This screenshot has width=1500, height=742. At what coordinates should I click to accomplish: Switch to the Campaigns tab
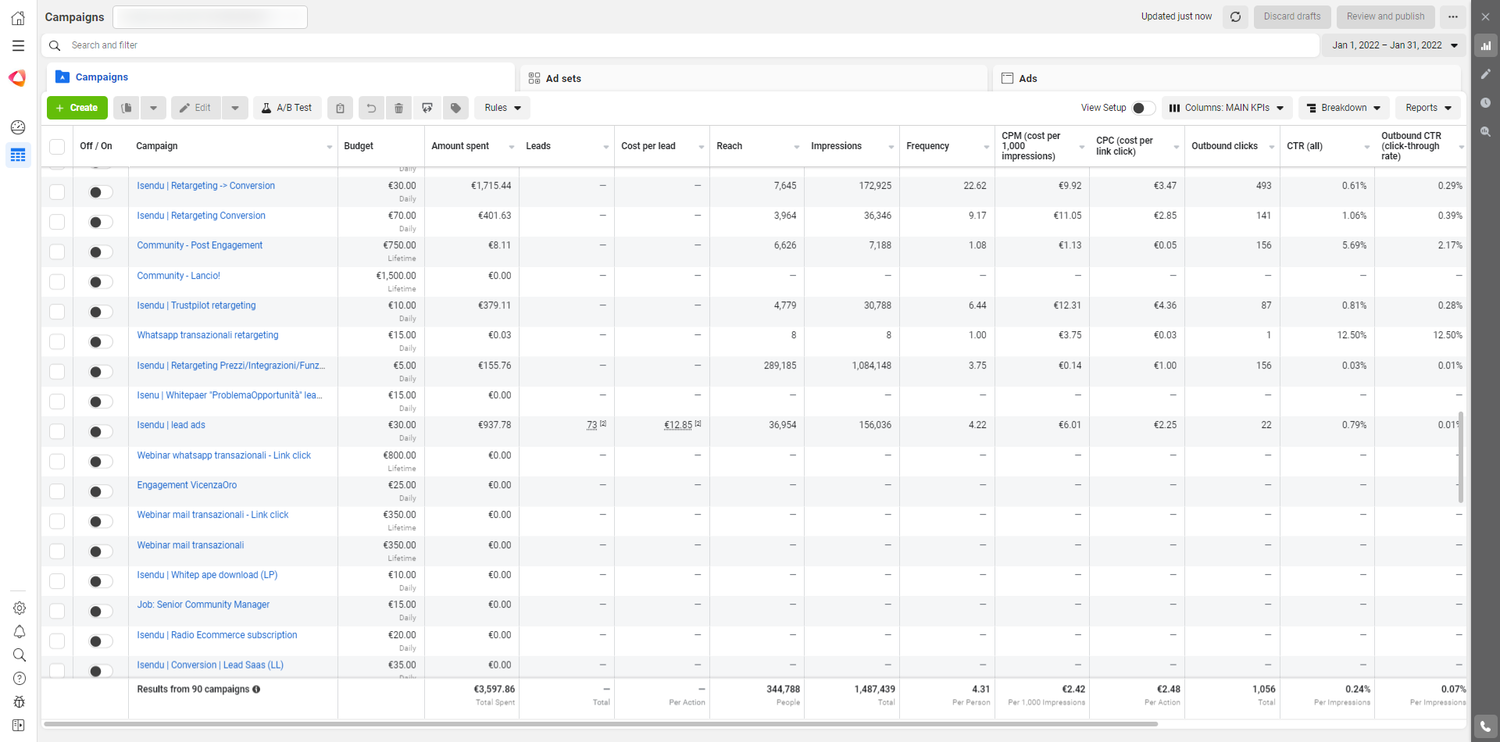click(x=280, y=77)
